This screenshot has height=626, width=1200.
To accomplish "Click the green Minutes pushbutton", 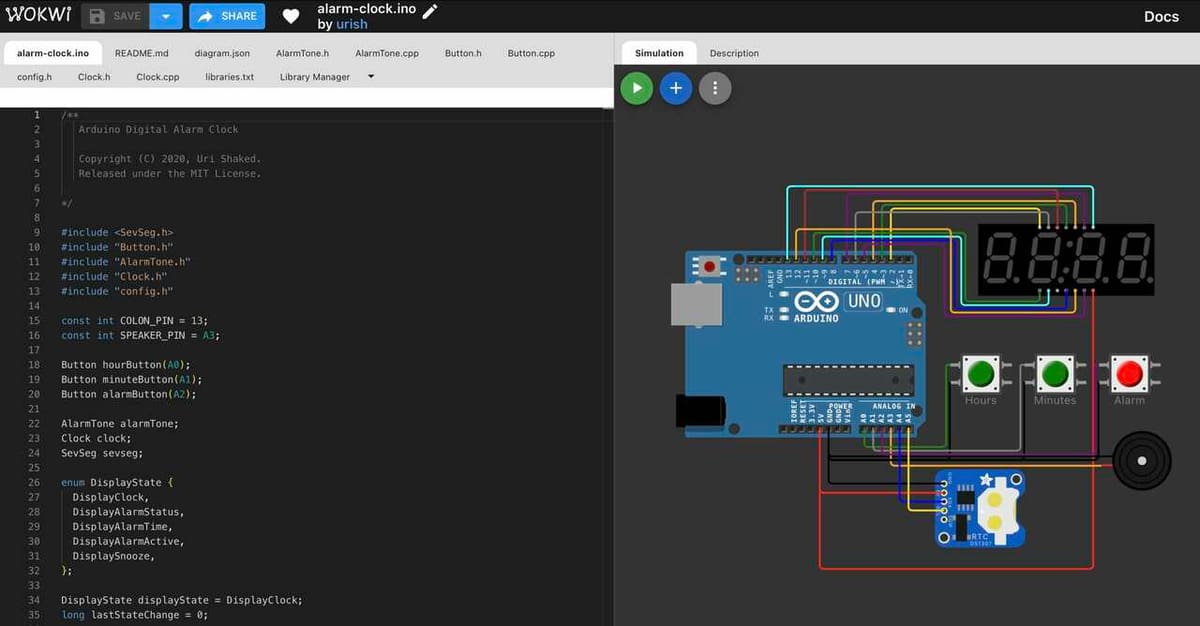I will tap(1055, 375).
